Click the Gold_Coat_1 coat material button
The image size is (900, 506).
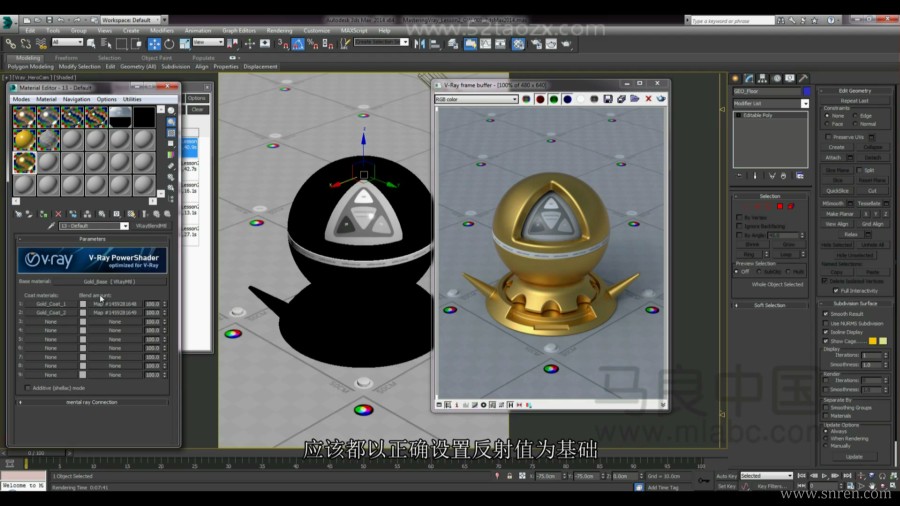[49, 303]
